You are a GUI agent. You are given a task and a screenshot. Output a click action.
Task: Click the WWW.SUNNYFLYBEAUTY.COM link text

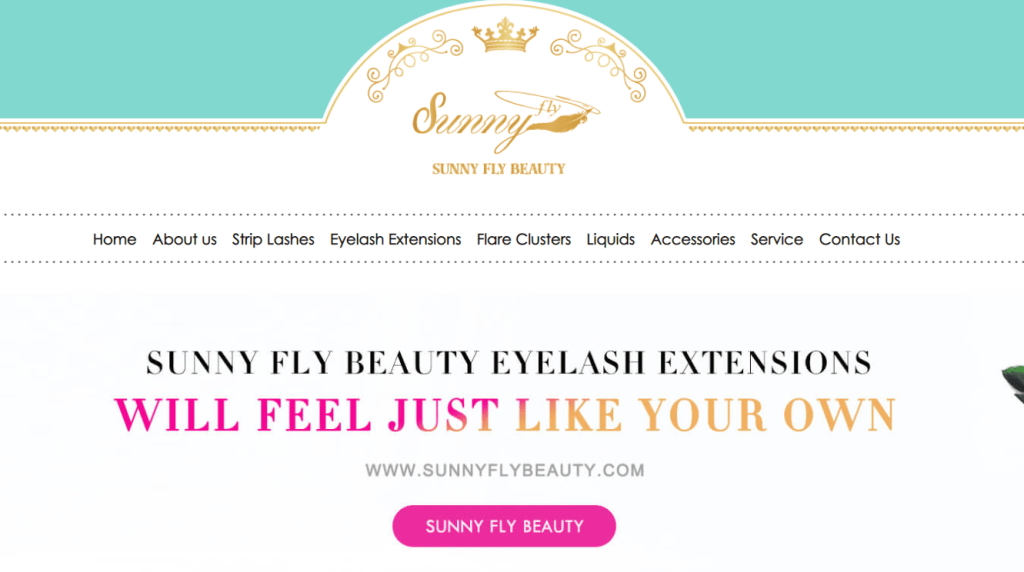pyautogui.click(x=505, y=470)
